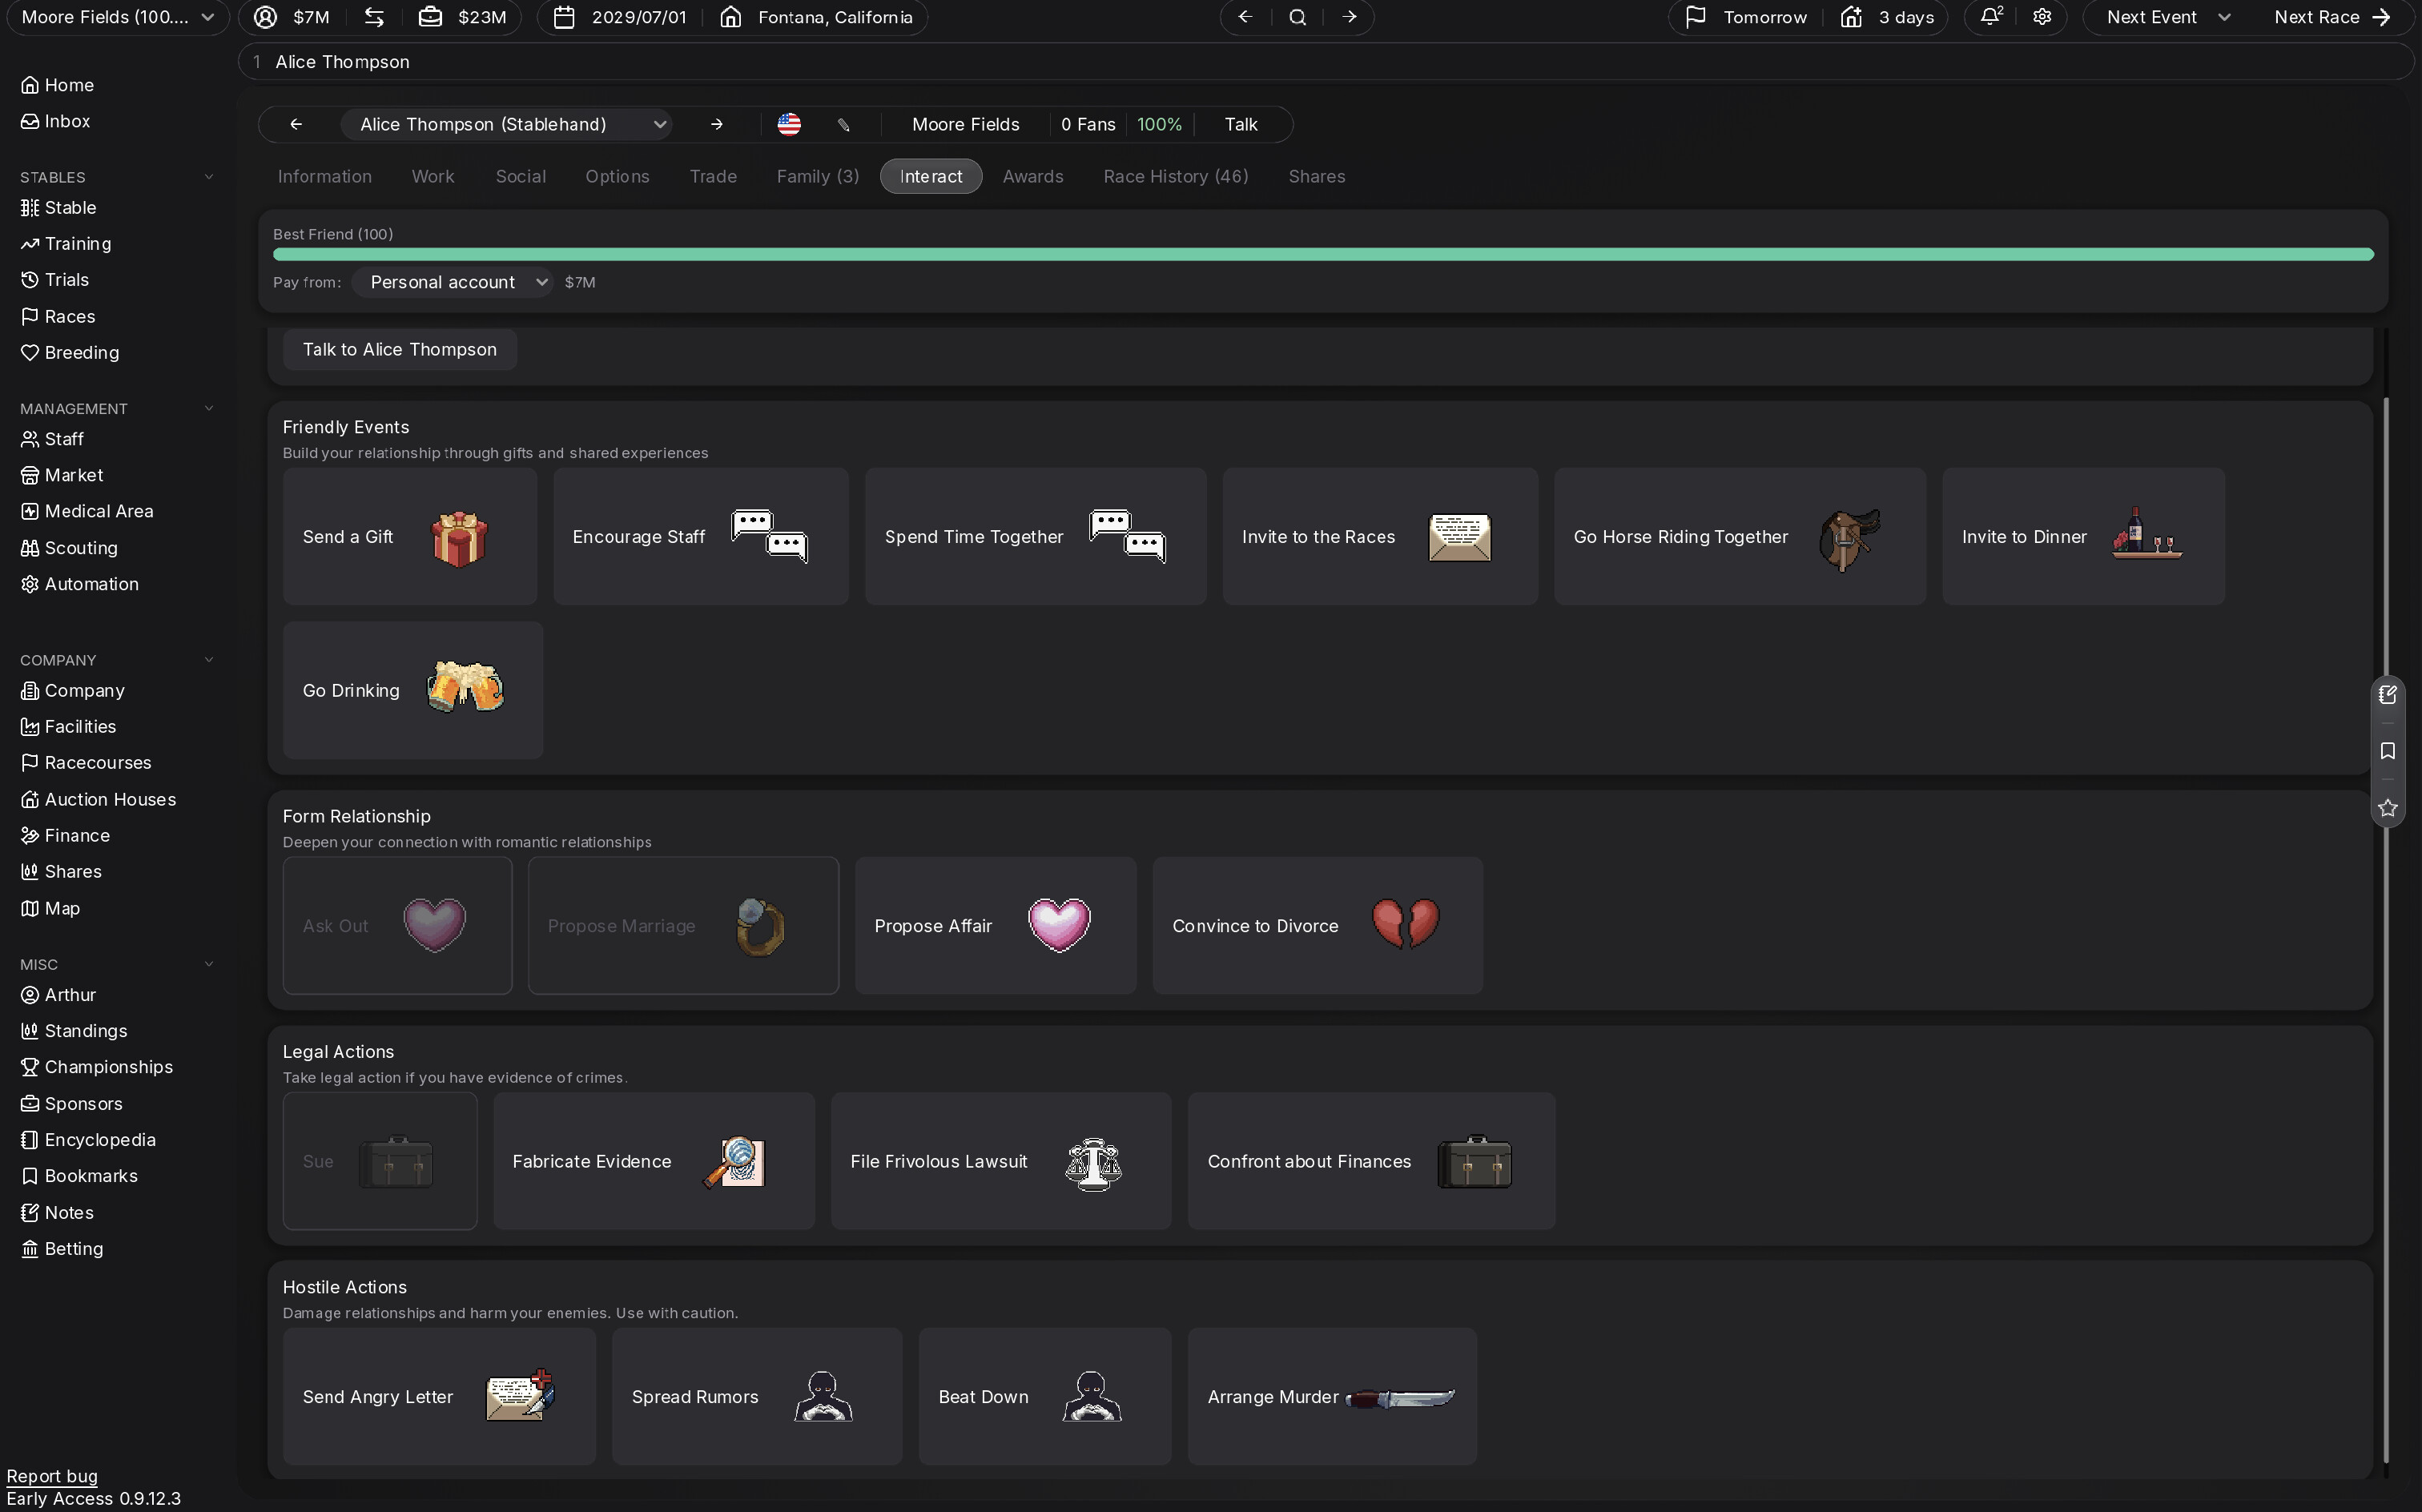Screen dimensions: 2422x1512
Task: Collapse the MISC sidebar section
Action: 209,964
